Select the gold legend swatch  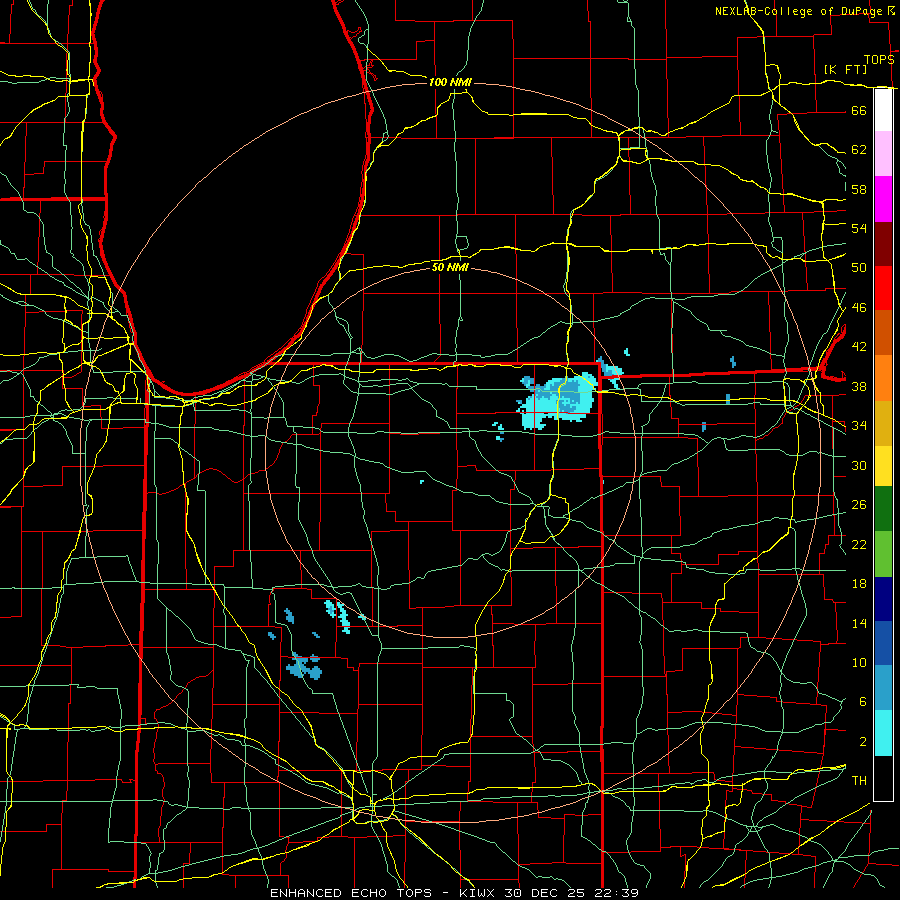coord(883,423)
